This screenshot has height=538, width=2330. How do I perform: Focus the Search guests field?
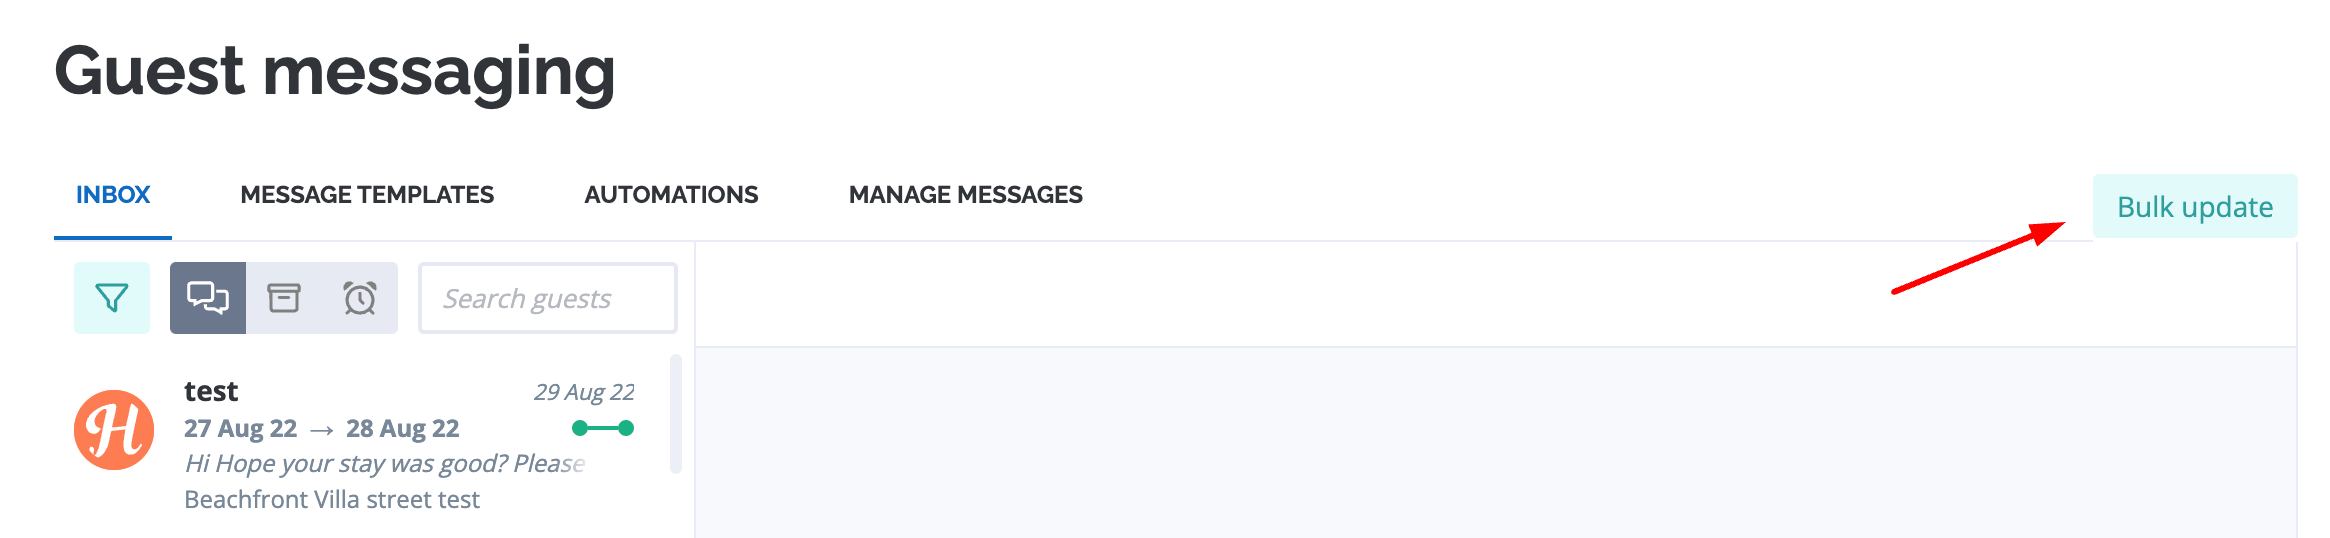click(x=548, y=298)
